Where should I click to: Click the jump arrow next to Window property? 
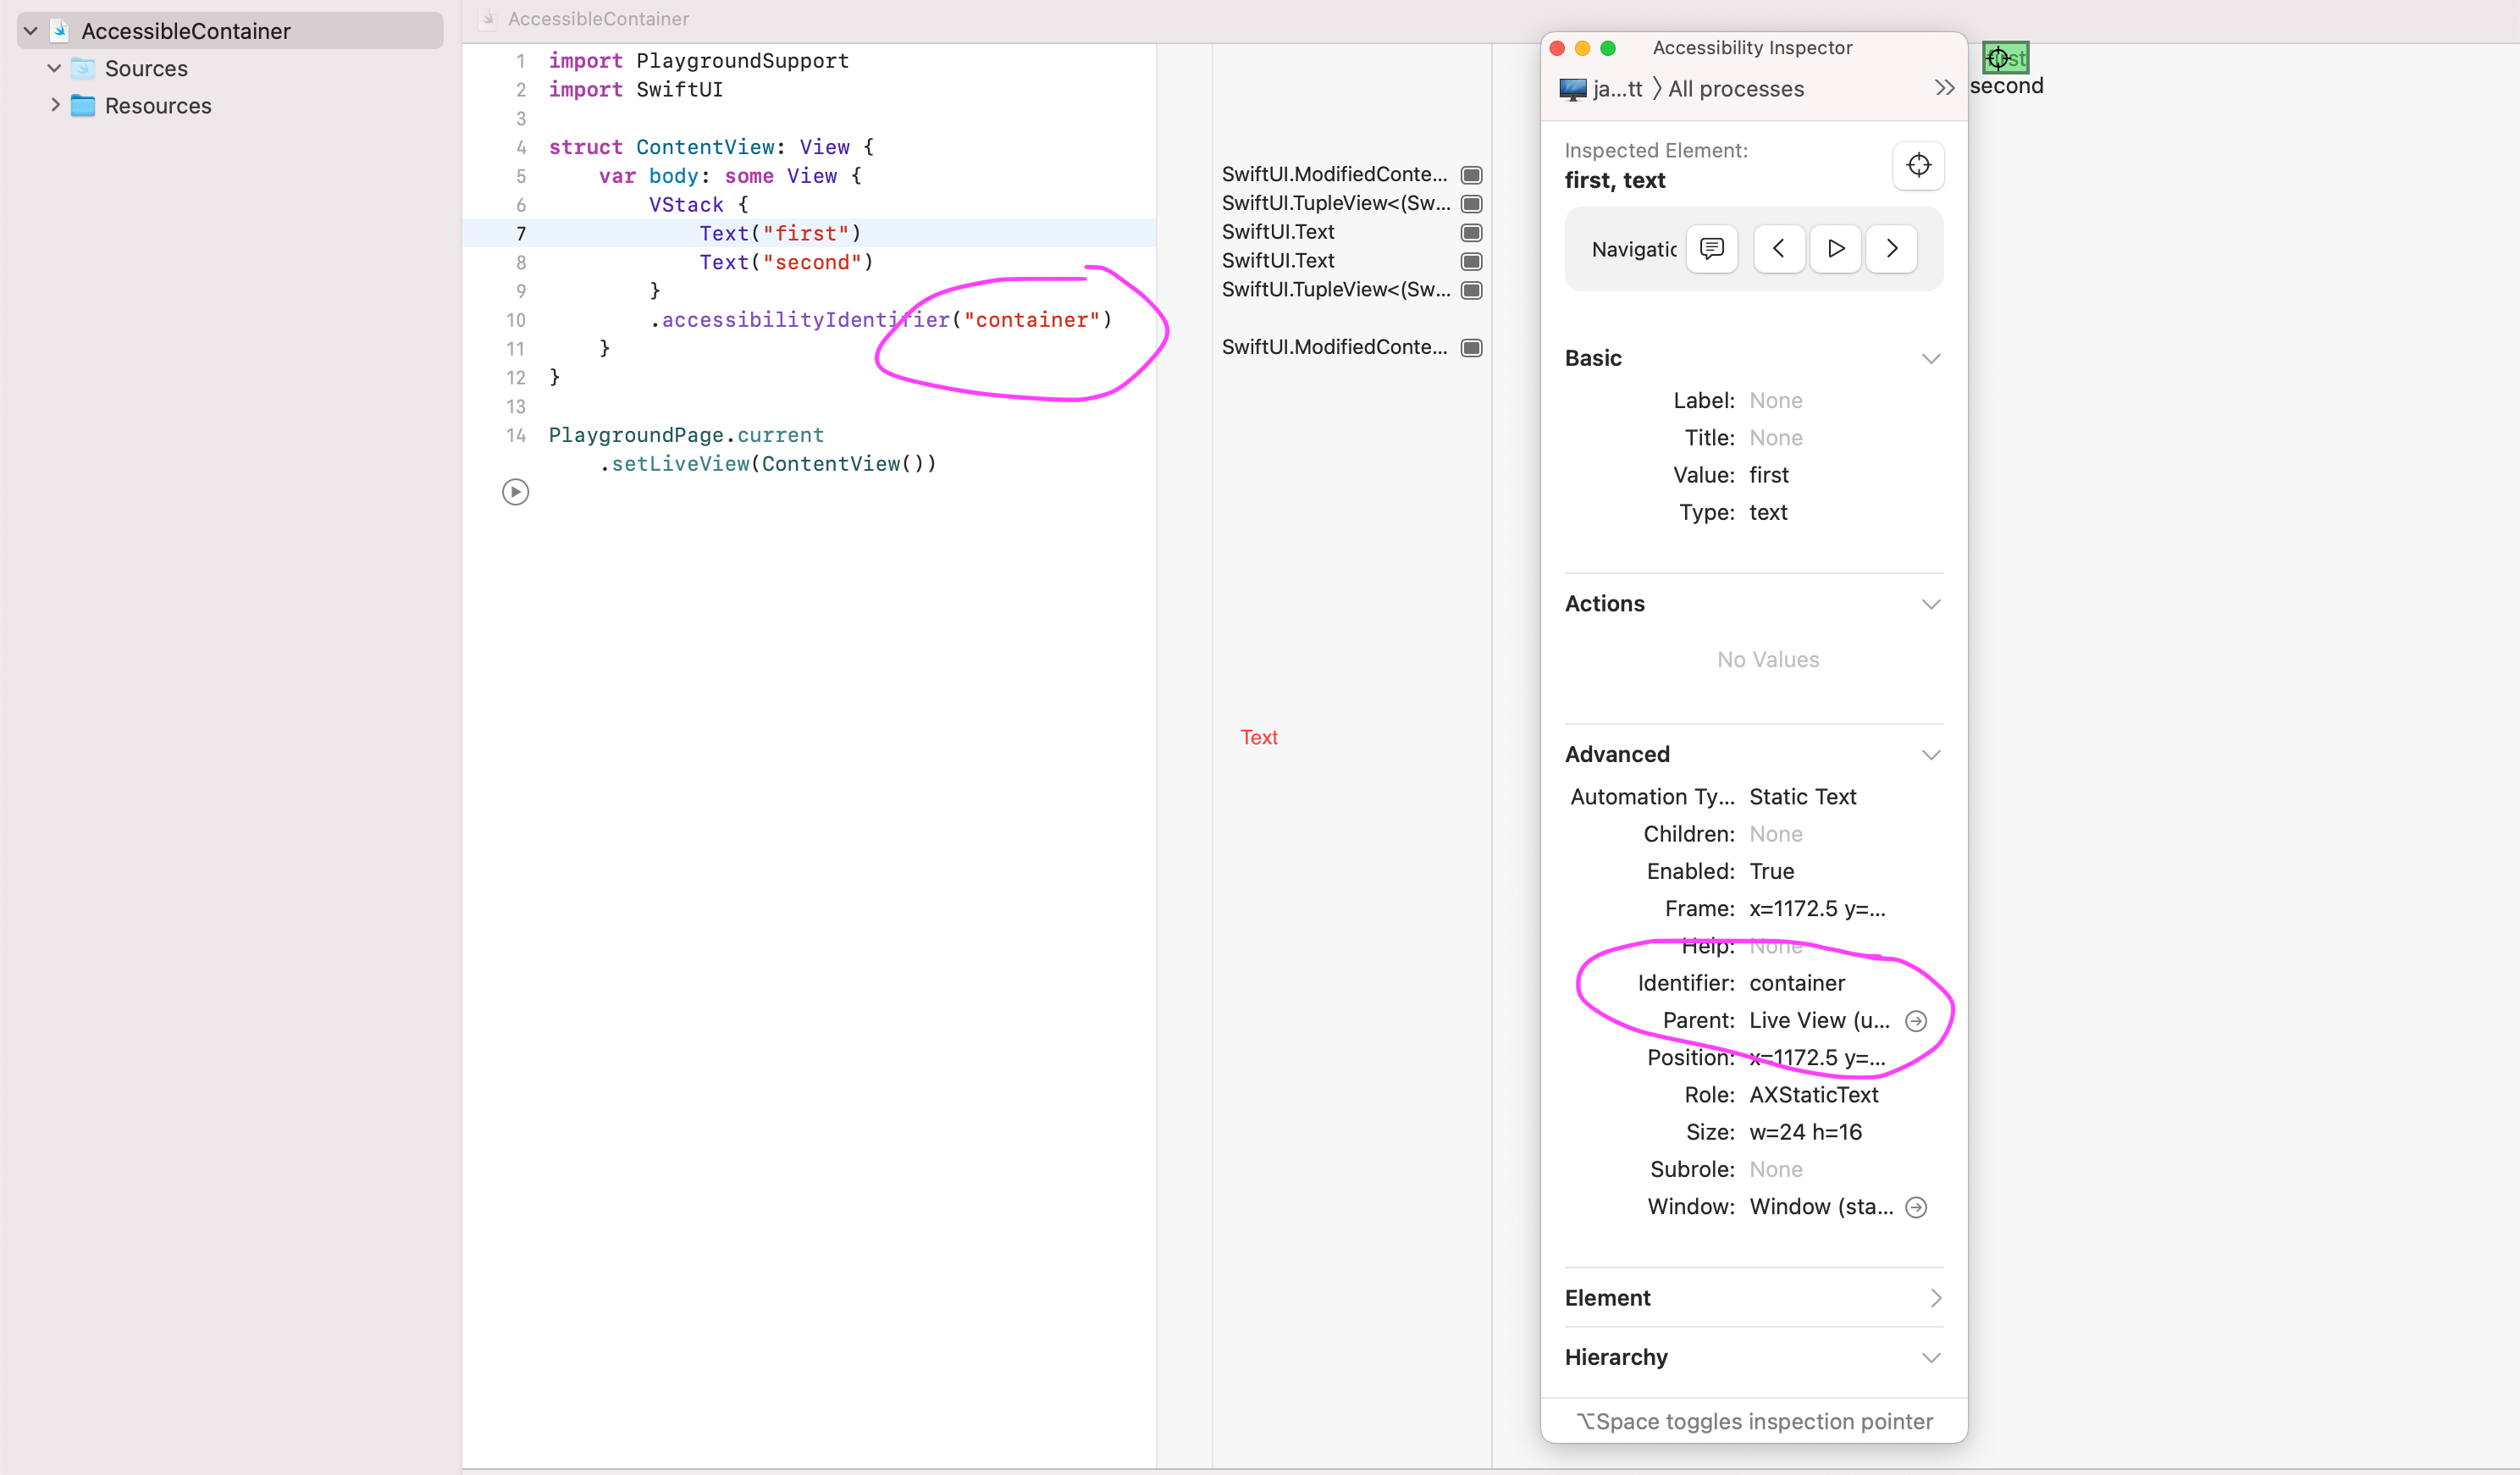(x=1916, y=1207)
